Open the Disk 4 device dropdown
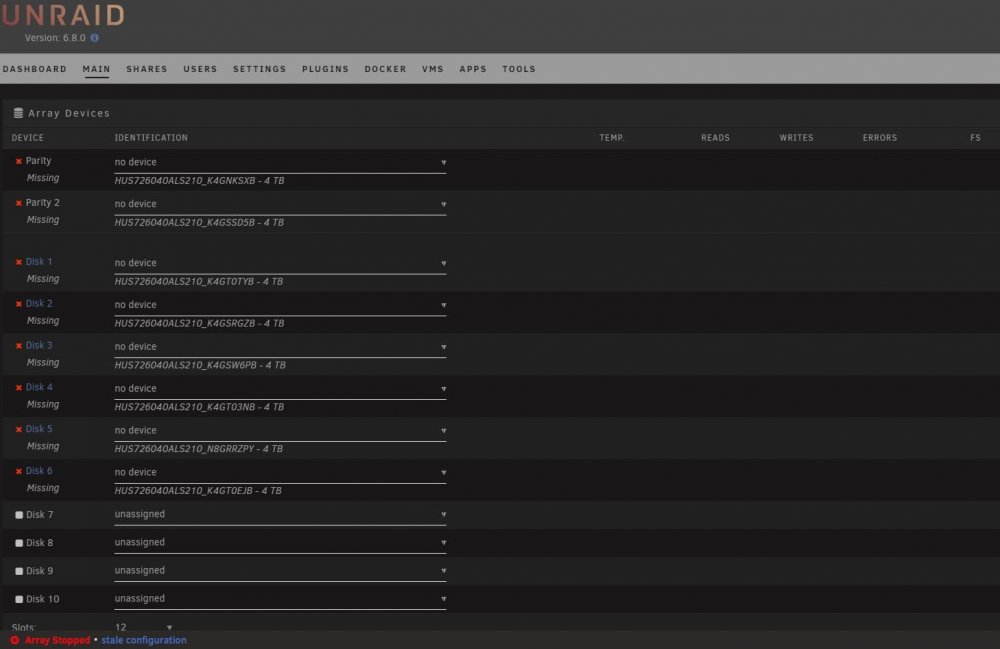The height and width of the screenshot is (649, 1000). click(x=280, y=389)
